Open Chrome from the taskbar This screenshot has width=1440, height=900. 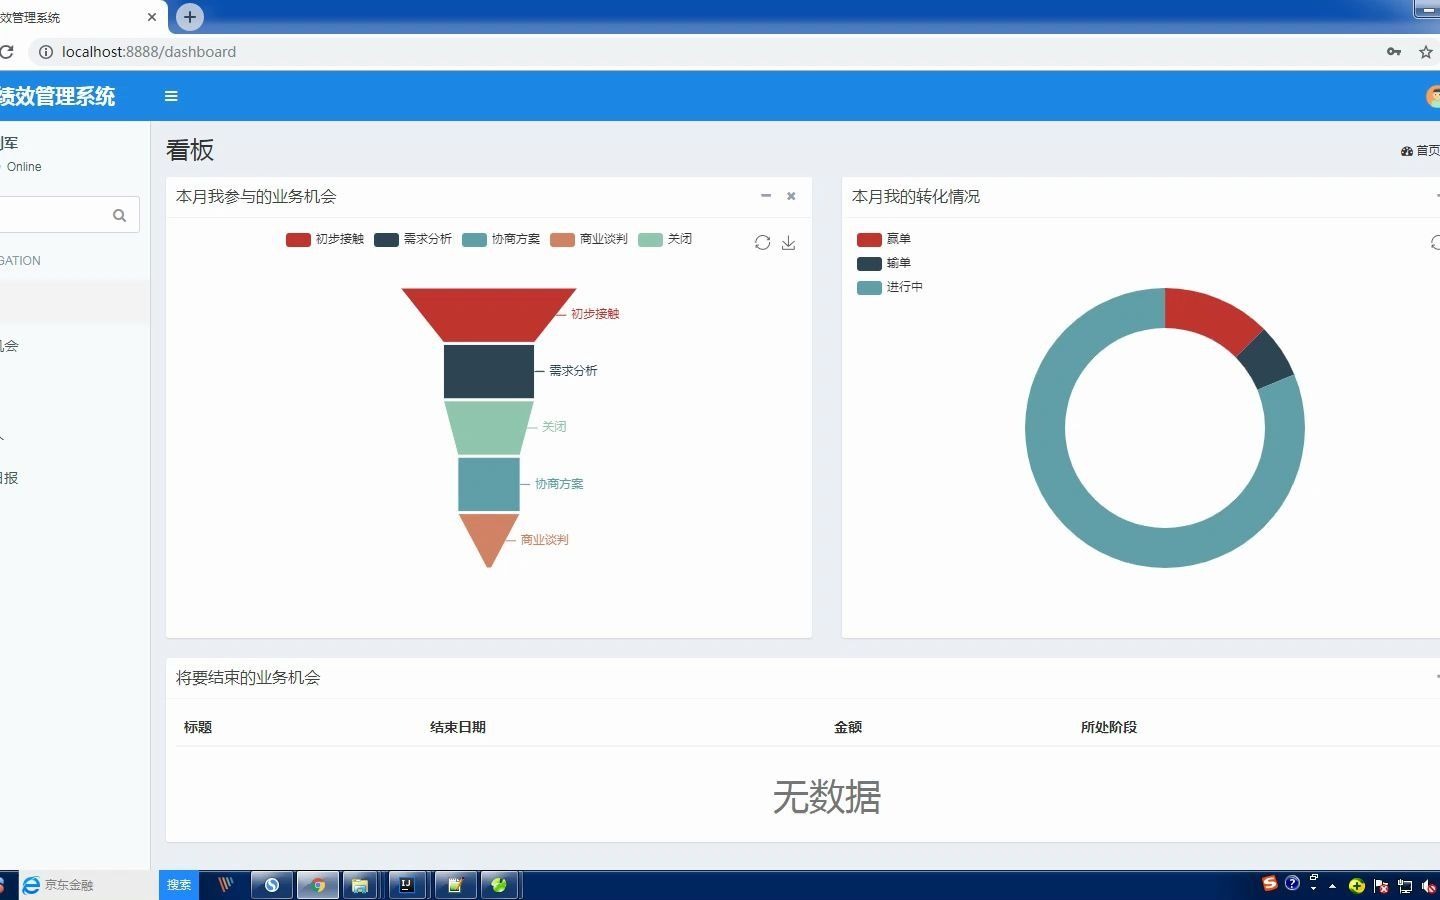pyautogui.click(x=318, y=885)
